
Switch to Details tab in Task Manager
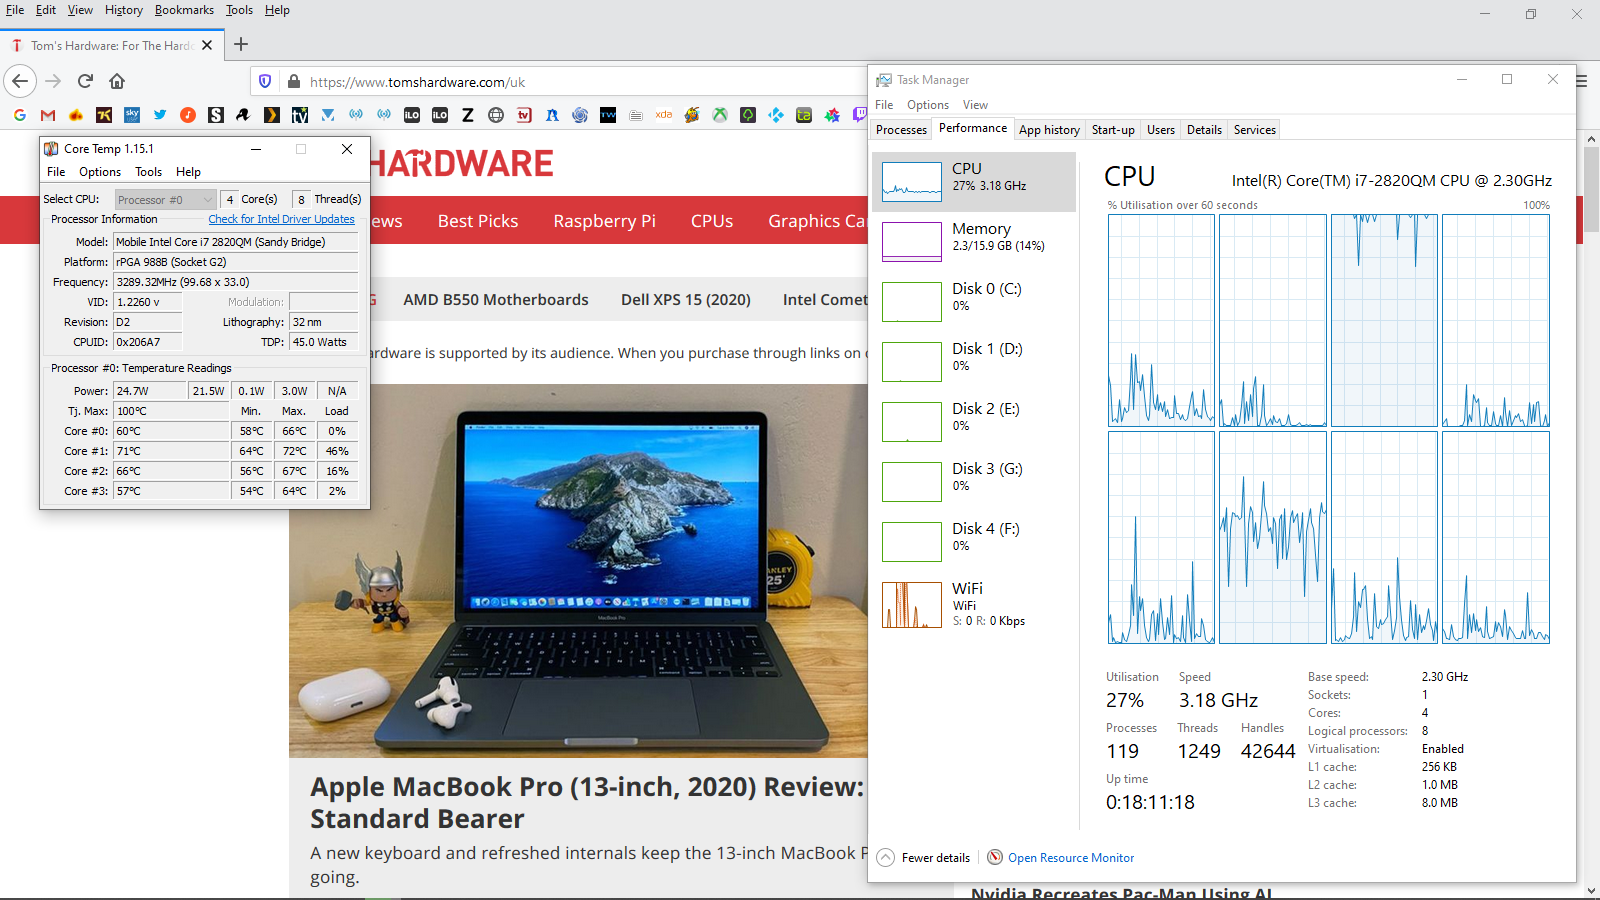point(1204,130)
